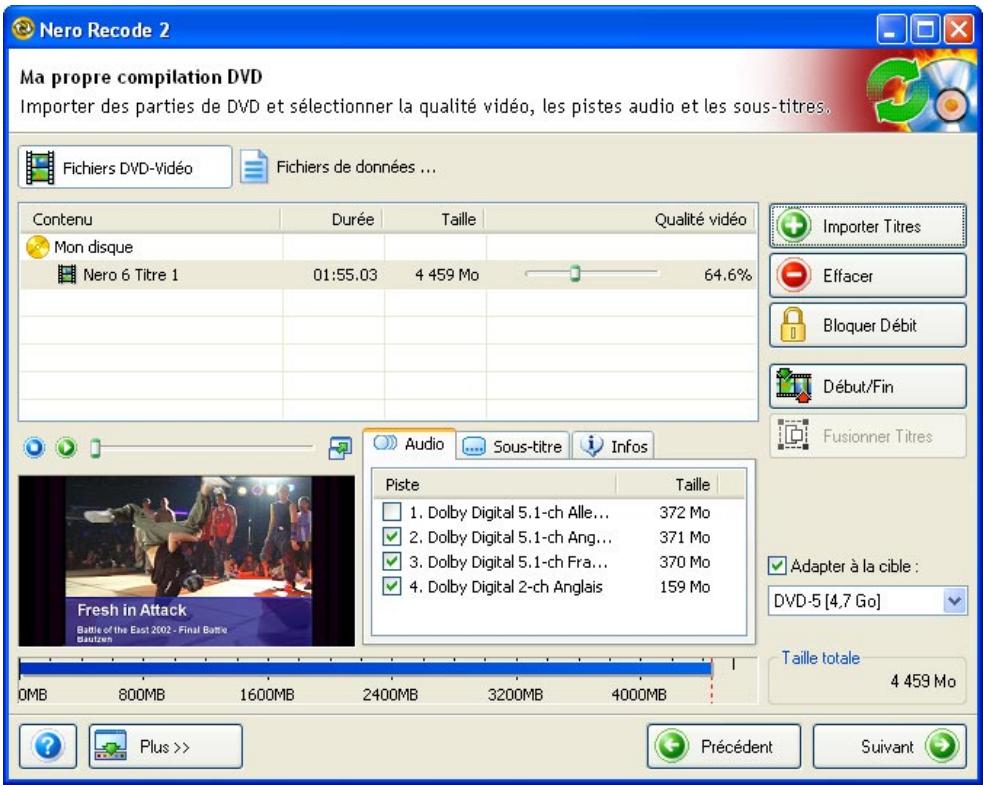Uncheck the Dolby Digital 2-ch Anglais track
This screenshot has width=984, height=787.
pos(392,587)
